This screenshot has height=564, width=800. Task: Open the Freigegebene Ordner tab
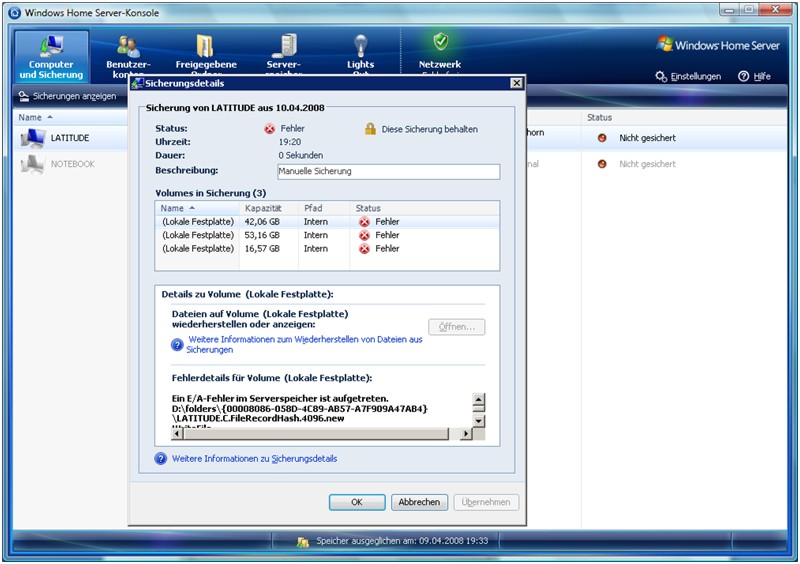pyautogui.click(x=206, y=56)
